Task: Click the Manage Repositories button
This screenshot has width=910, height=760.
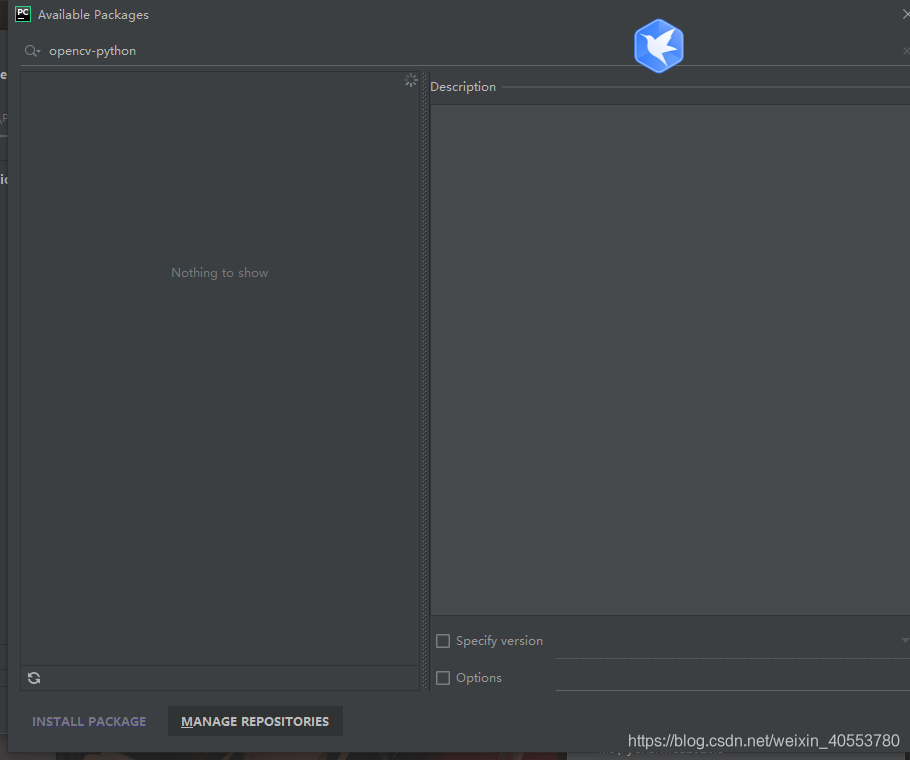Action: point(255,721)
